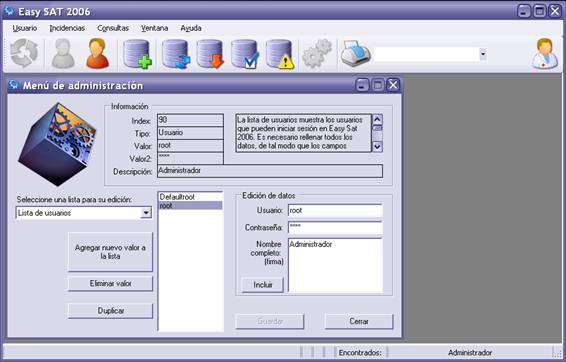Click the doctor avatar icon at toolbar right
This screenshot has width=566, height=362.
click(x=544, y=54)
